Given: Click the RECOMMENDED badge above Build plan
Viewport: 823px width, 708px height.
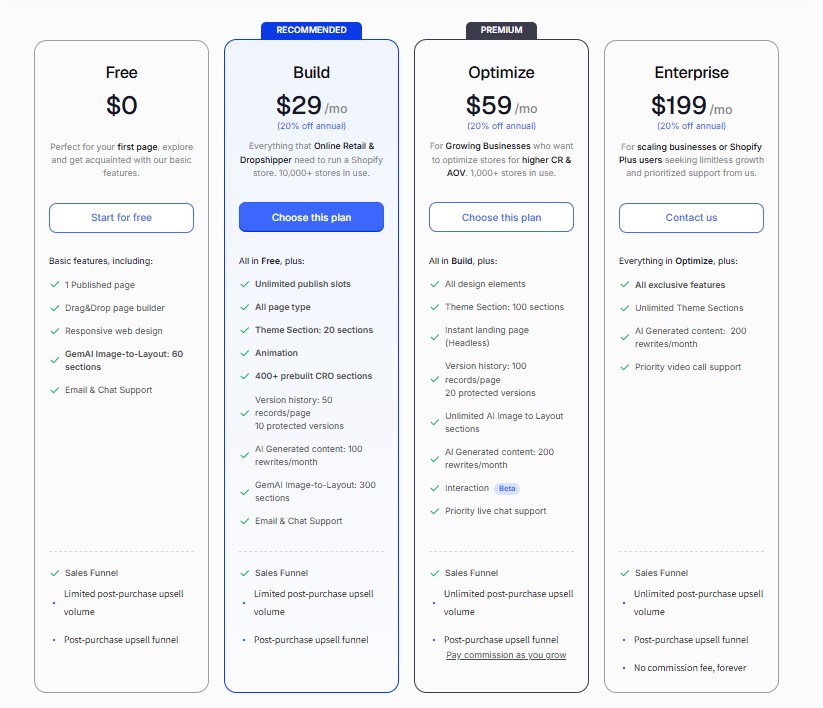Looking at the screenshot, I should pos(311,30).
